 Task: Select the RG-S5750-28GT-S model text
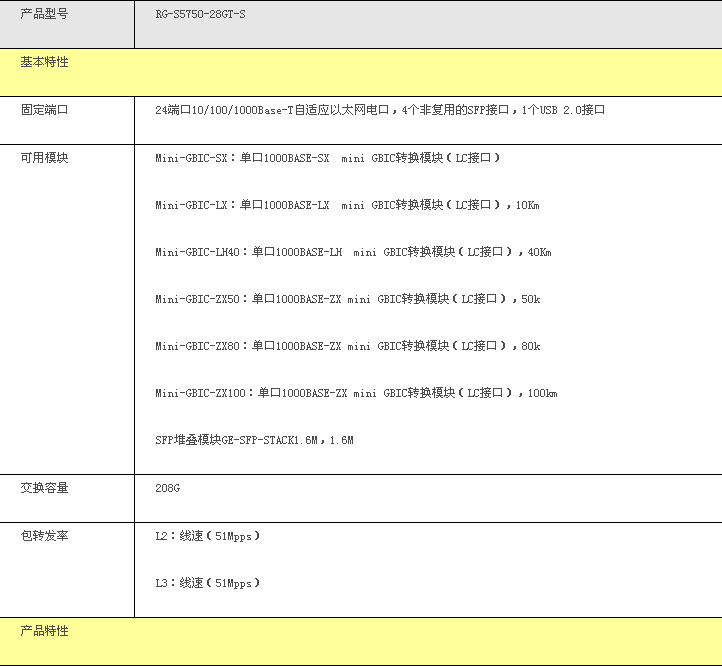click(x=200, y=14)
